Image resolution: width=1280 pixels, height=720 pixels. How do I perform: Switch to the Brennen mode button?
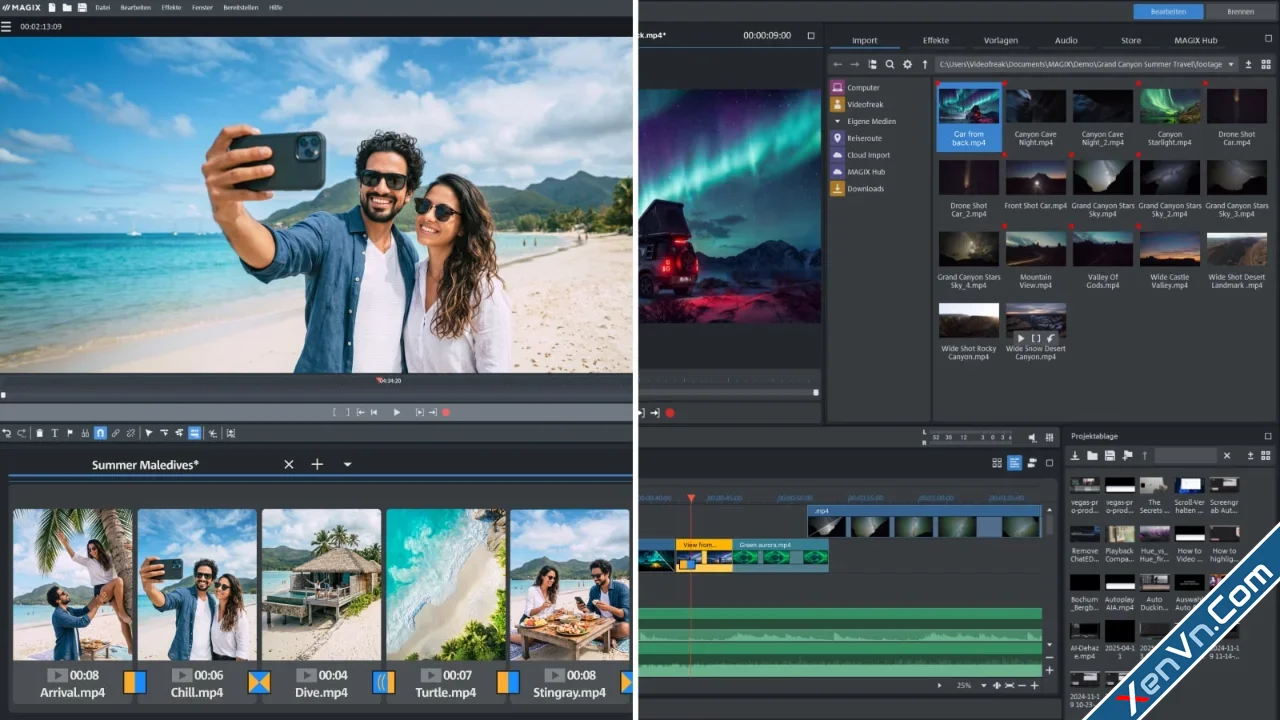1241,12
